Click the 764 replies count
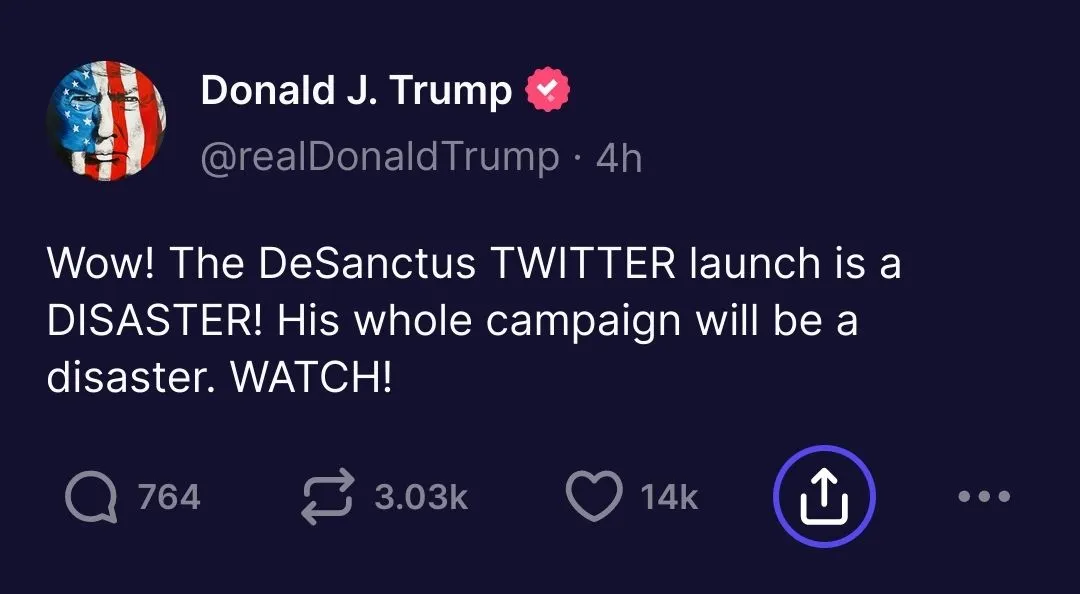This screenshot has width=1080, height=594. tap(169, 497)
